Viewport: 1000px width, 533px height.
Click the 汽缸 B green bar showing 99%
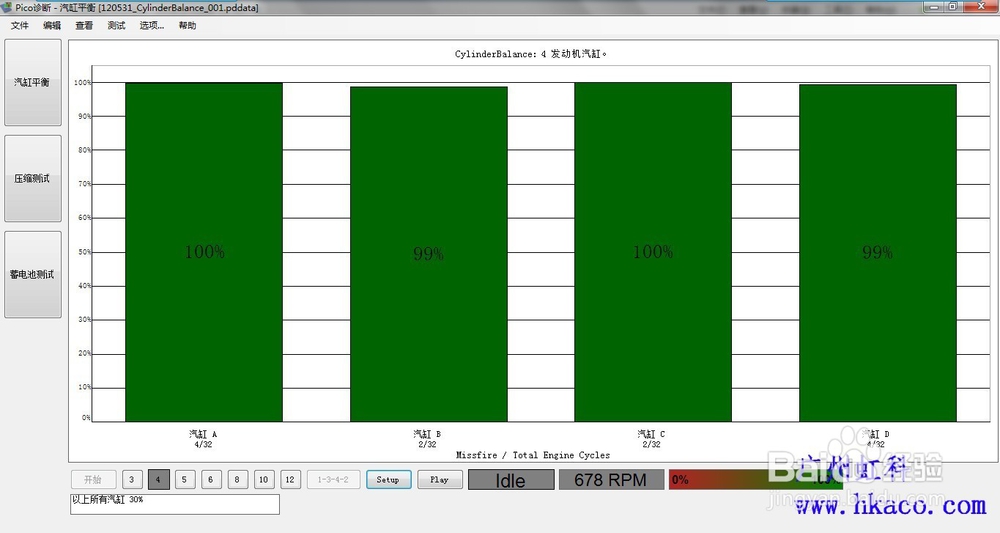pos(429,254)
